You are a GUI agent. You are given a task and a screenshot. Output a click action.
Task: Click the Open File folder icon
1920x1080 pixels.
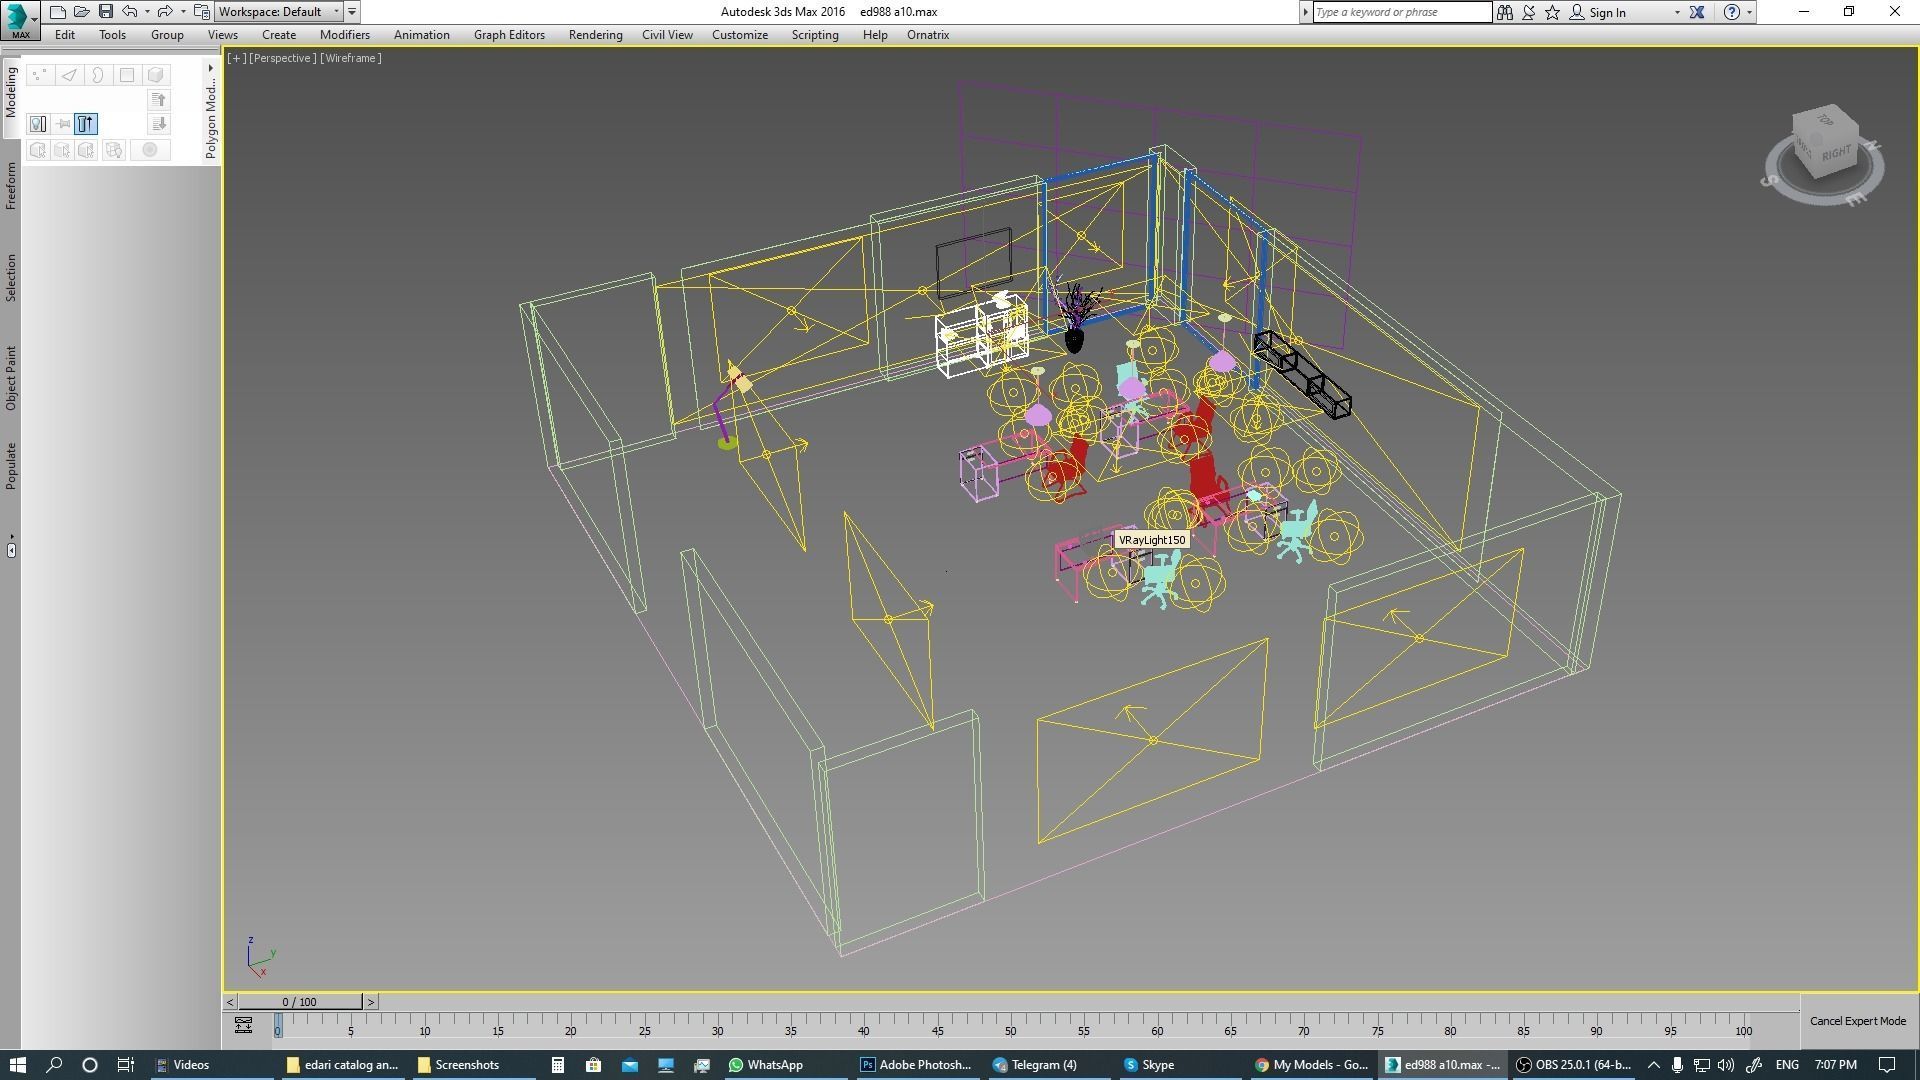click(82, 12)
